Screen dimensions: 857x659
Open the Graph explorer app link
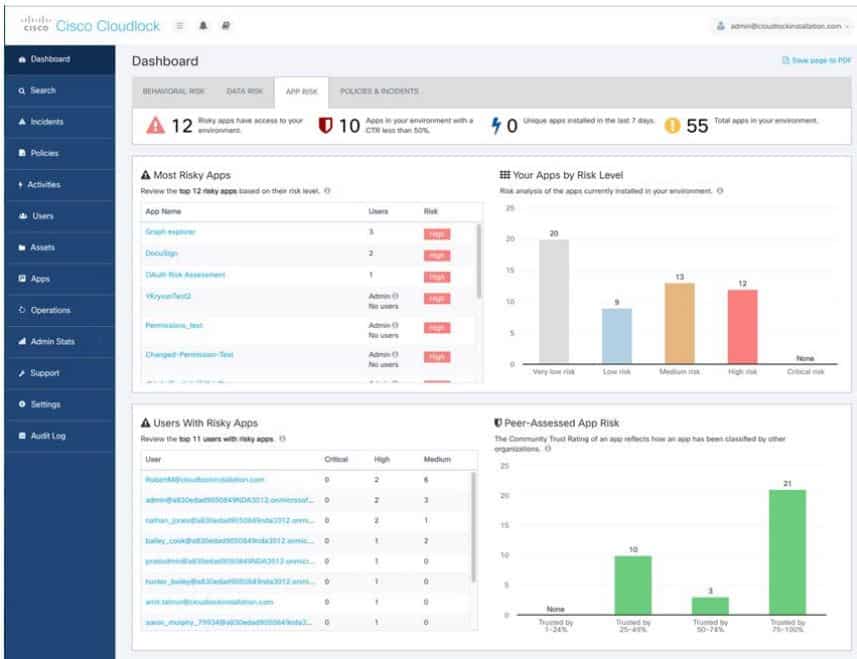tap(170, 232)
